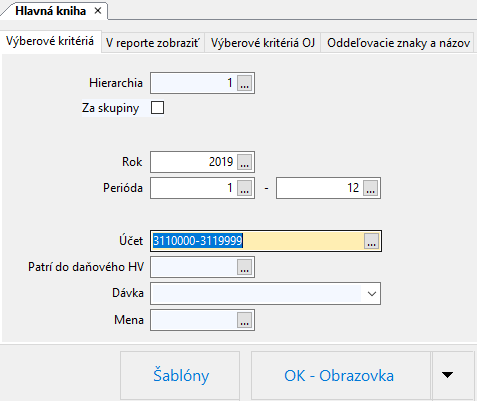477x401 pixels.
Task: Open the Mena lookup ellipsis button
Action: [x=244, y=320]
